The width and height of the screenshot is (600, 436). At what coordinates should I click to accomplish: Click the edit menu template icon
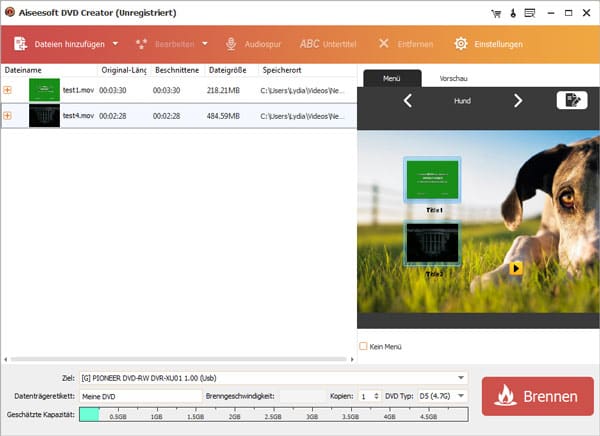572,100
